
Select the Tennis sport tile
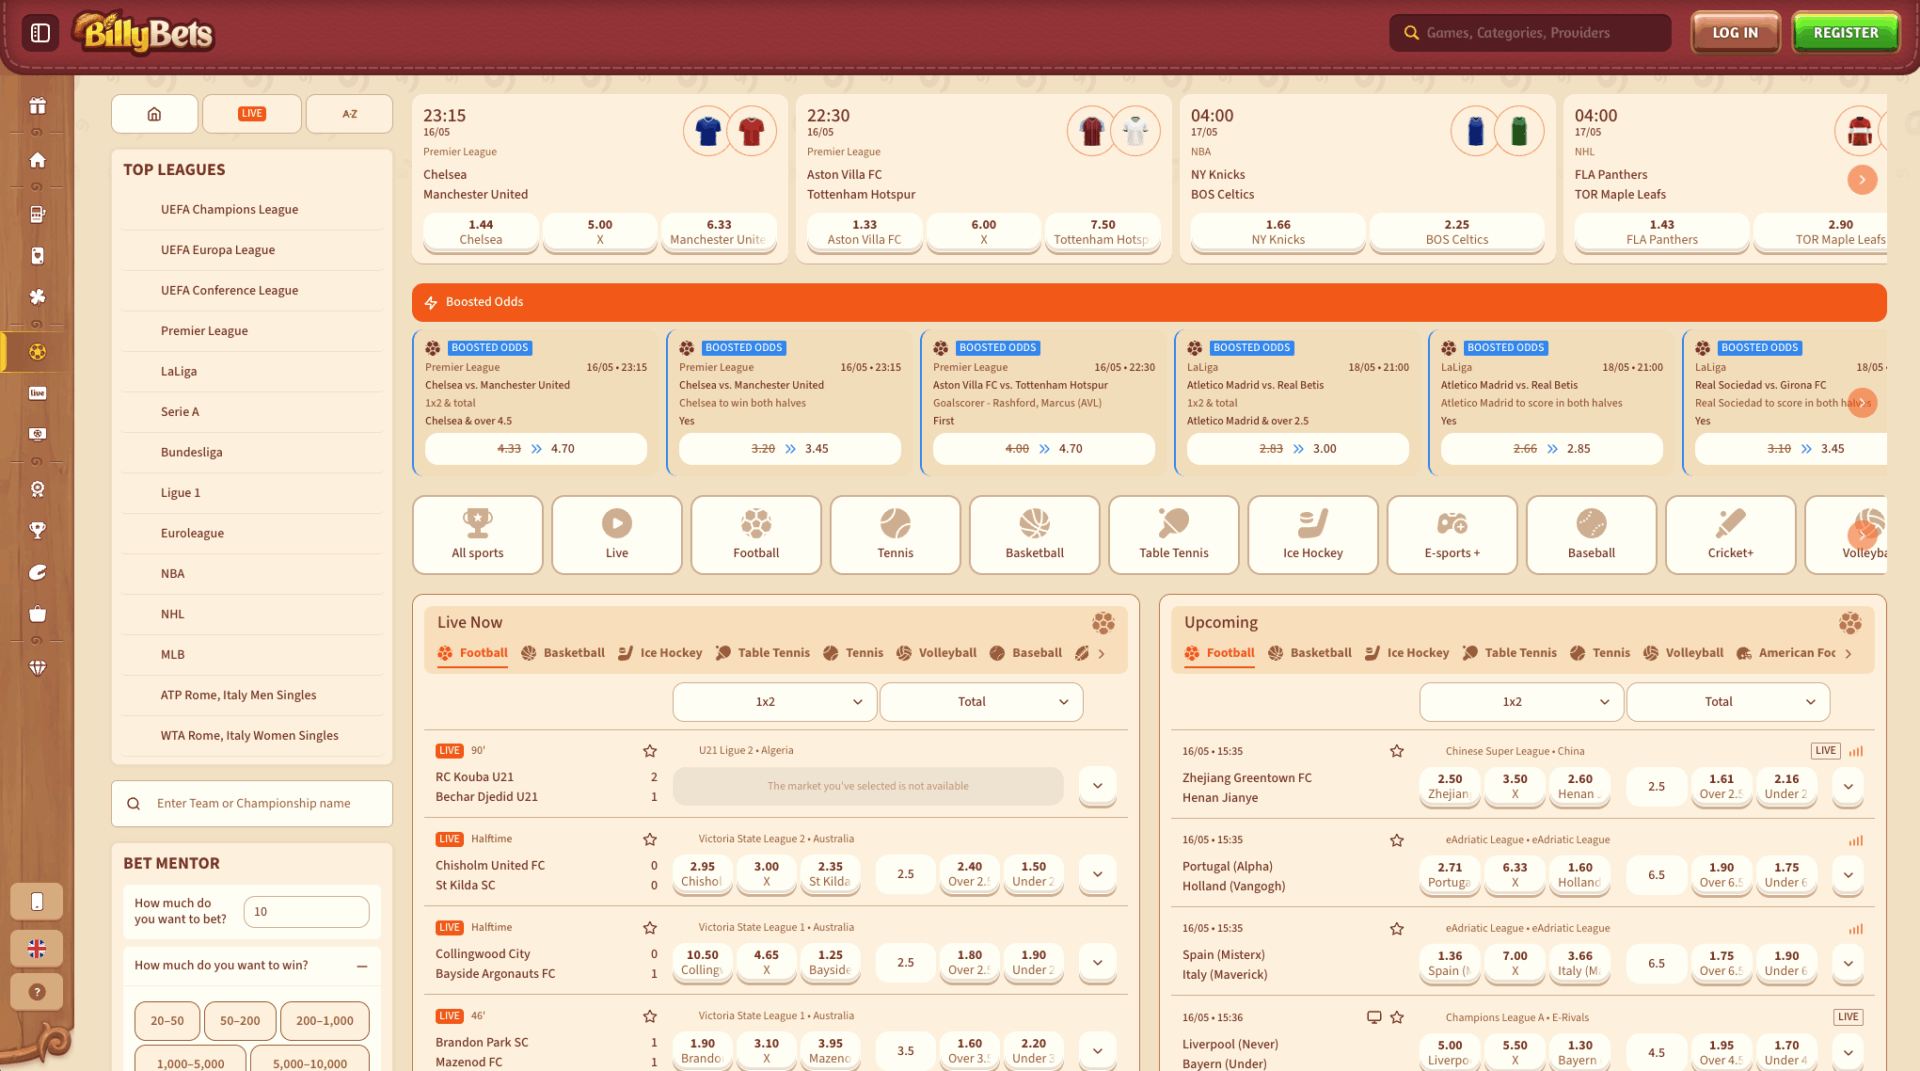895,535
